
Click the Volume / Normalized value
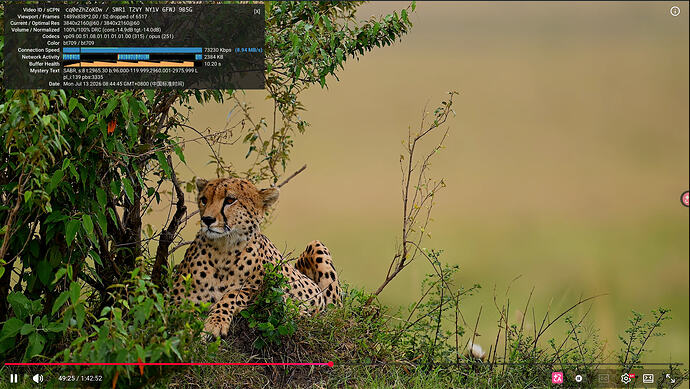click(x=112, y=30)
